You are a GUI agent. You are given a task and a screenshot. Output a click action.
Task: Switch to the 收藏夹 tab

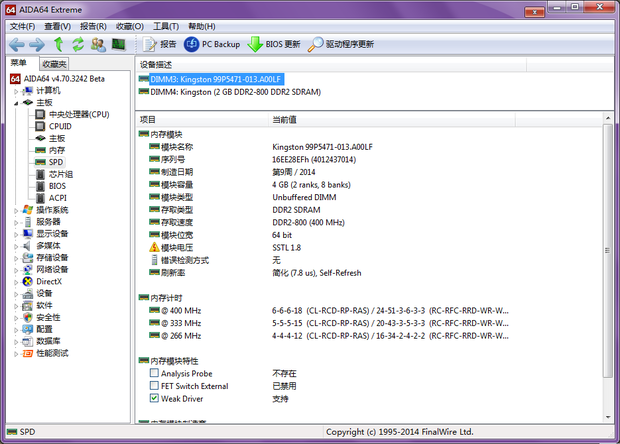point(55,64)
